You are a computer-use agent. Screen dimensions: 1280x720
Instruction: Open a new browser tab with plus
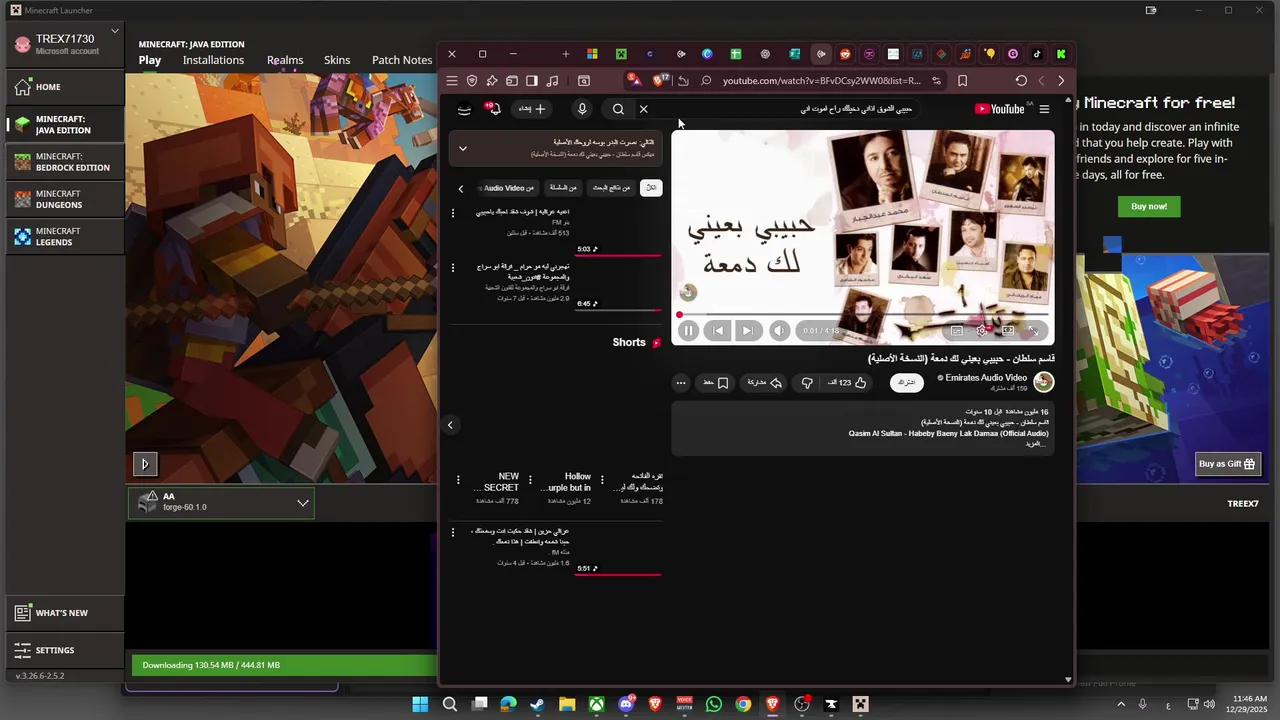(565, 54)
